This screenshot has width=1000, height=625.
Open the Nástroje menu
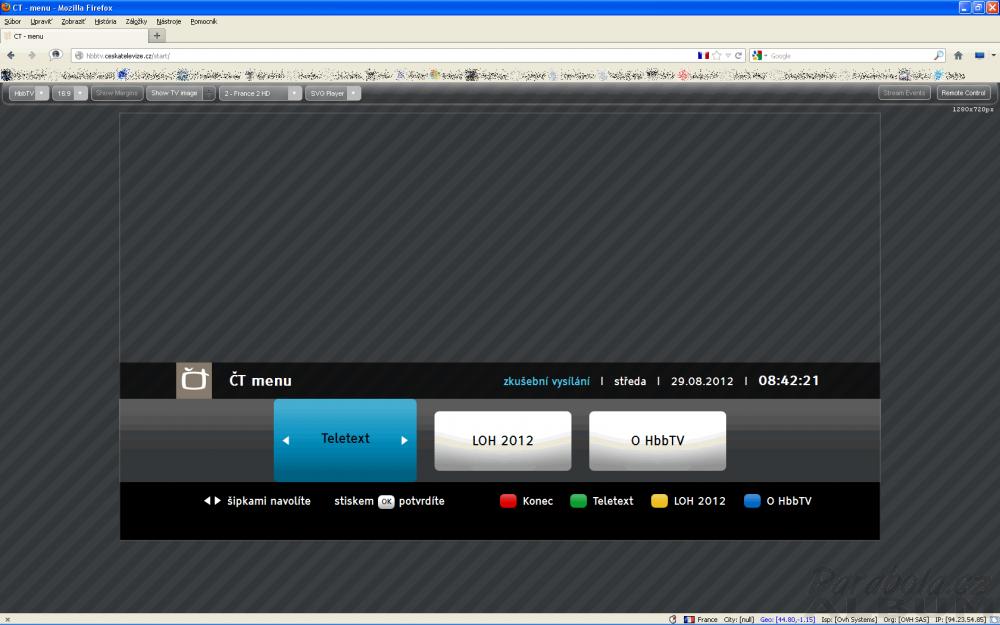169,21
